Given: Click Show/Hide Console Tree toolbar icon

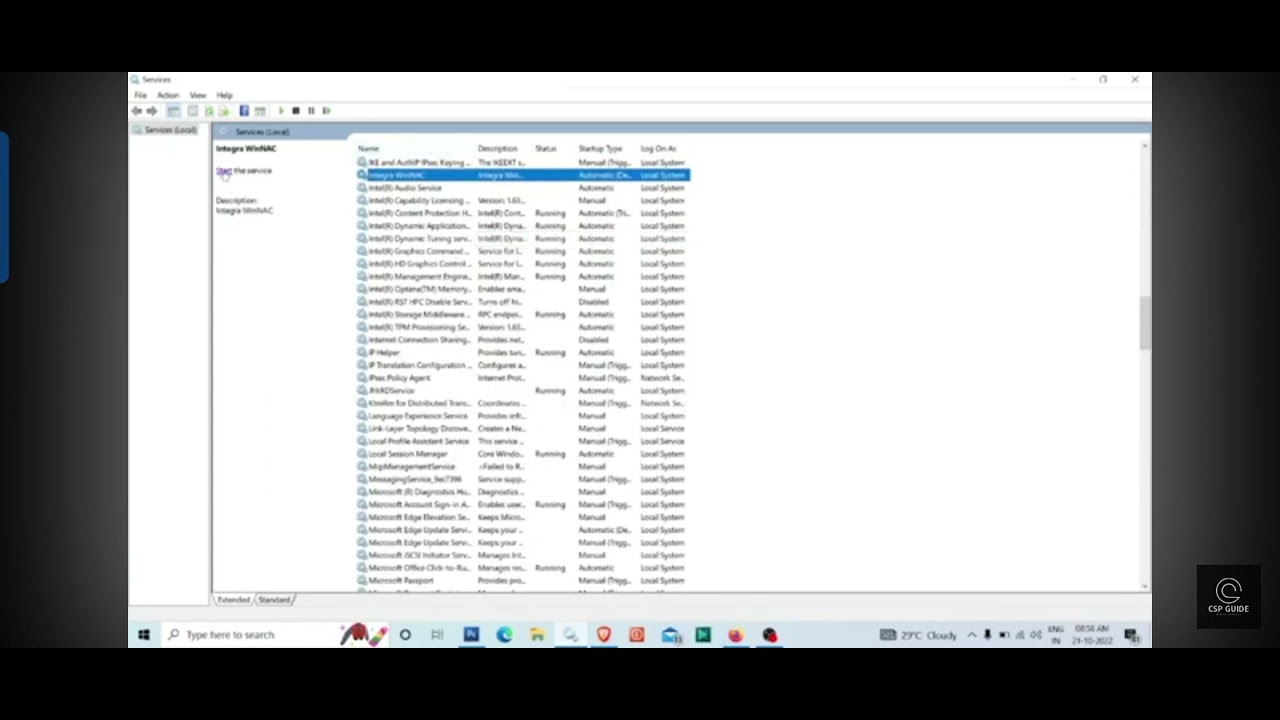Looking at the screenshot, I should 173,111.
